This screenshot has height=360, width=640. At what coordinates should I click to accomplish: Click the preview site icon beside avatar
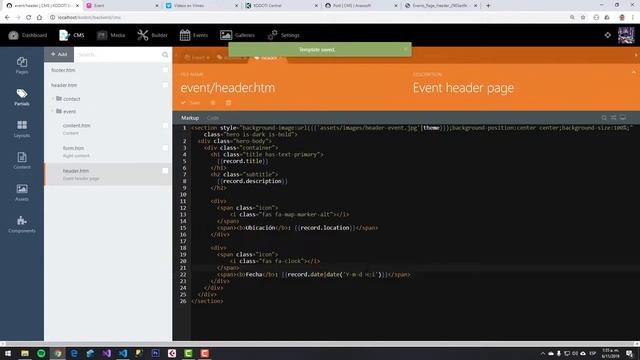[608, 35]
